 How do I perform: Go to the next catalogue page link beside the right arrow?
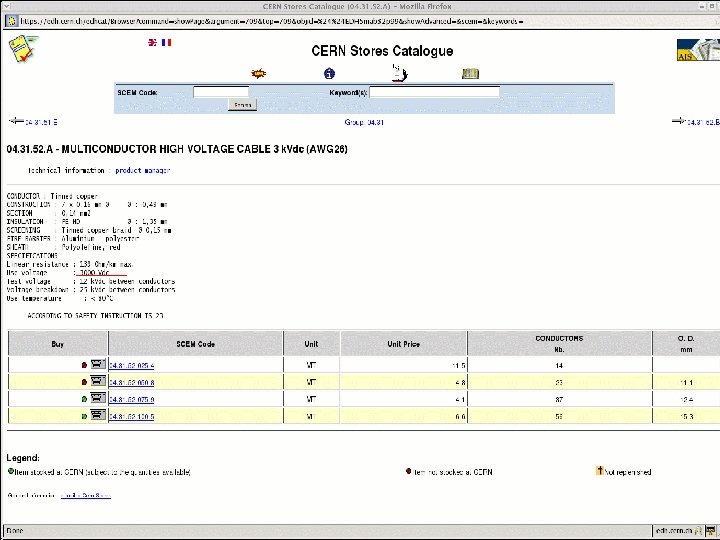[703, 122]
